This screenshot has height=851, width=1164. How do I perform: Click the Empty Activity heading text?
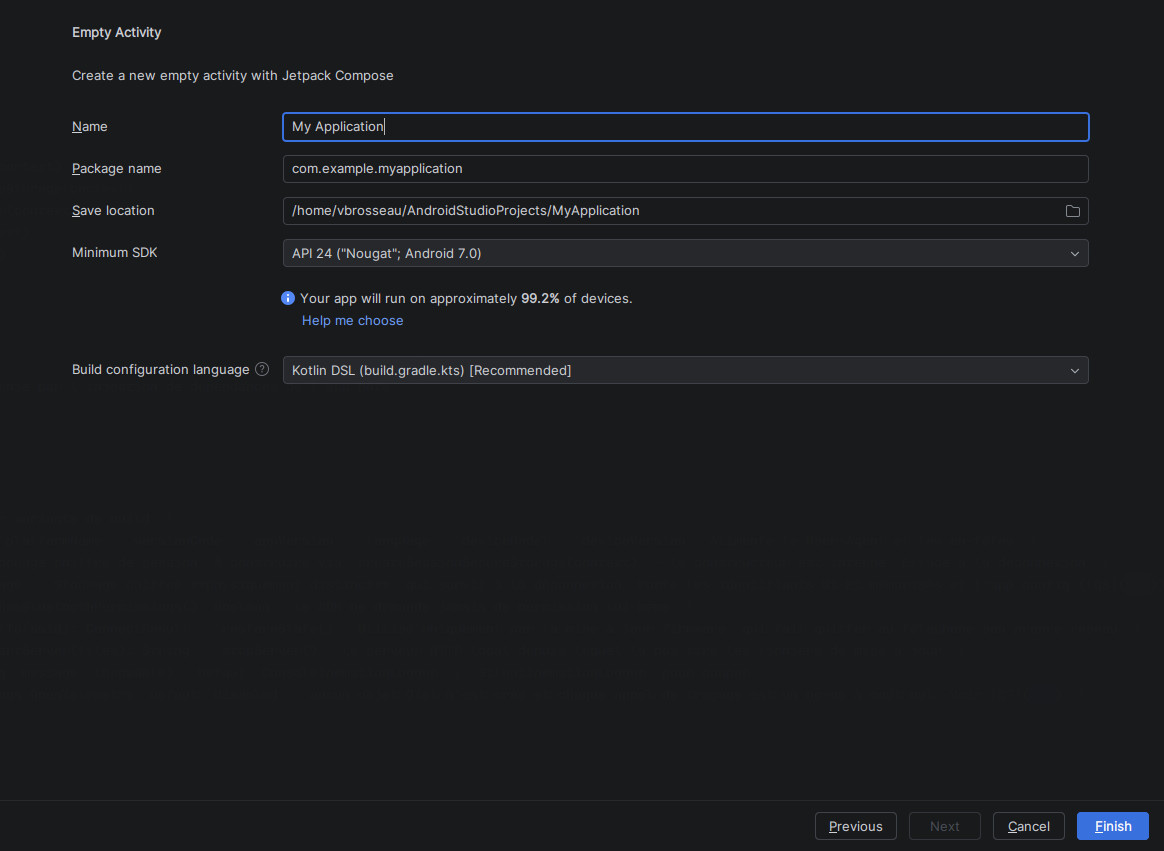tap(117, 32)
